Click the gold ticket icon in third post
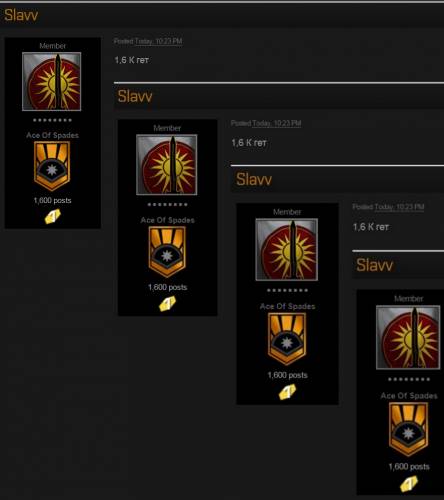The width and height of the screenshot is (444, 500). [287, 392]
